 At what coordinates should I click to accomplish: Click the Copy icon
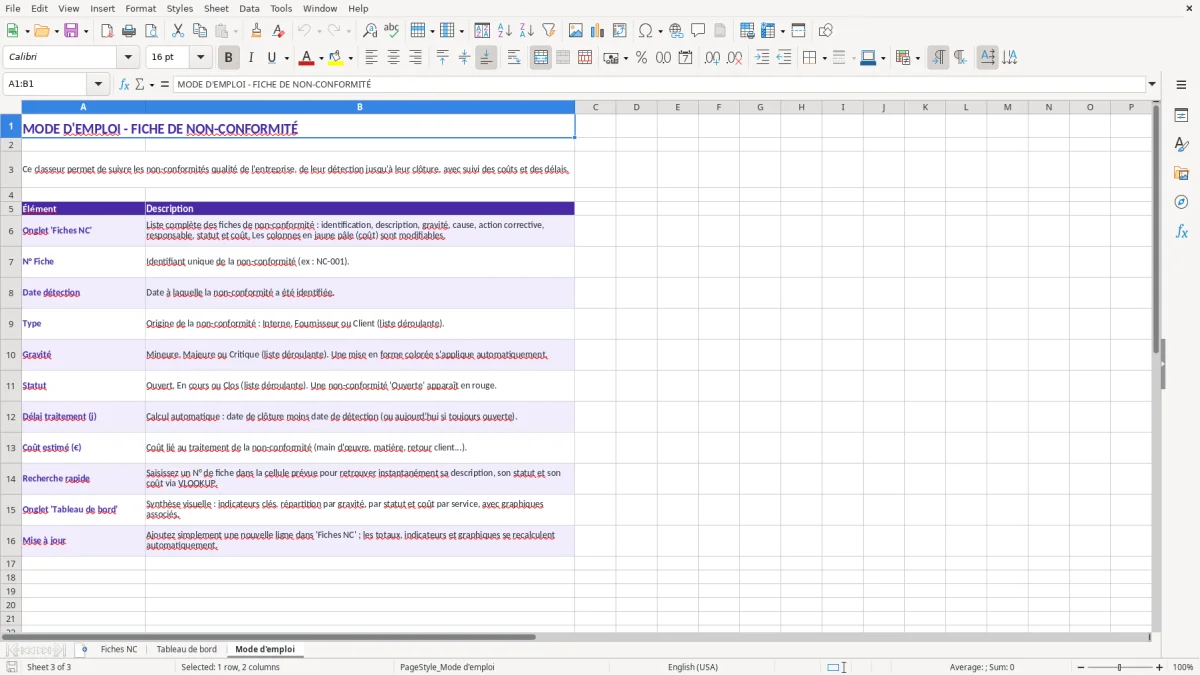coord(200,31)
